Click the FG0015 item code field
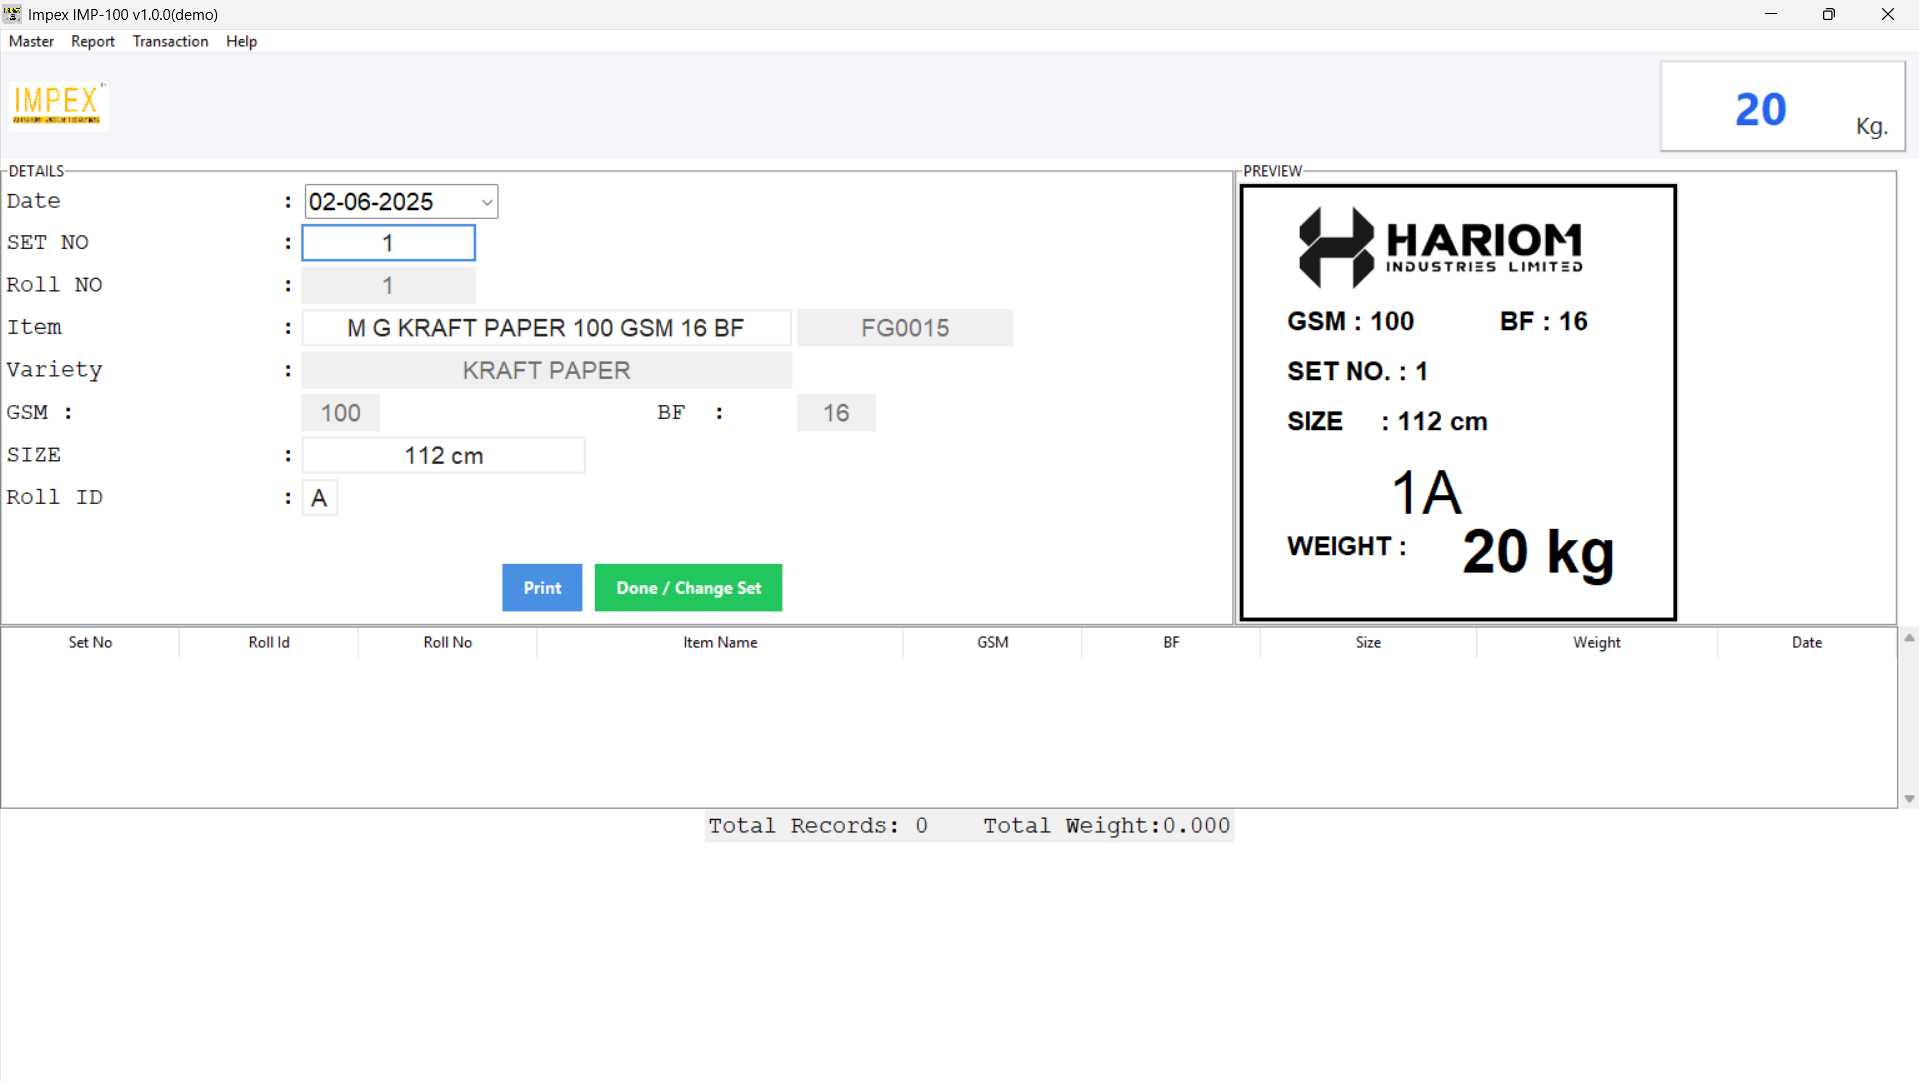Viewport: 1919px width, 1081px height. point(904,327)
